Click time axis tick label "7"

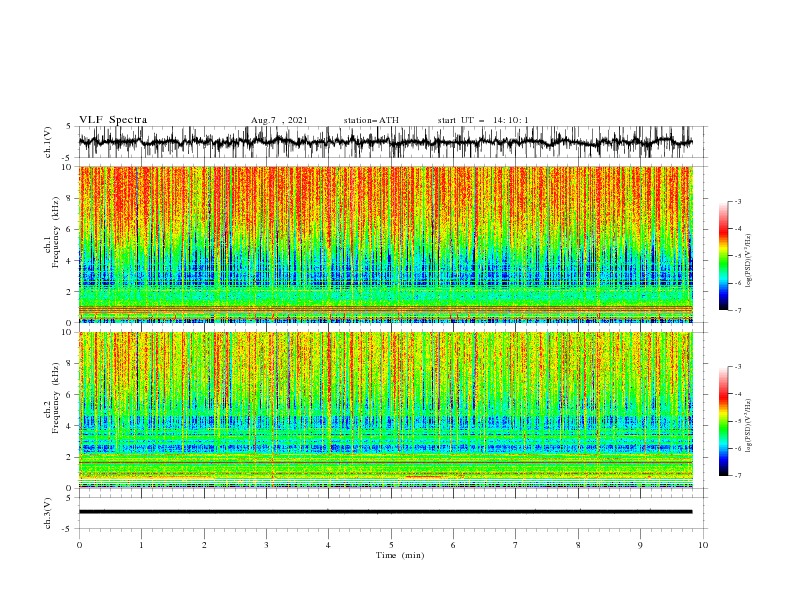coord(516,545)
